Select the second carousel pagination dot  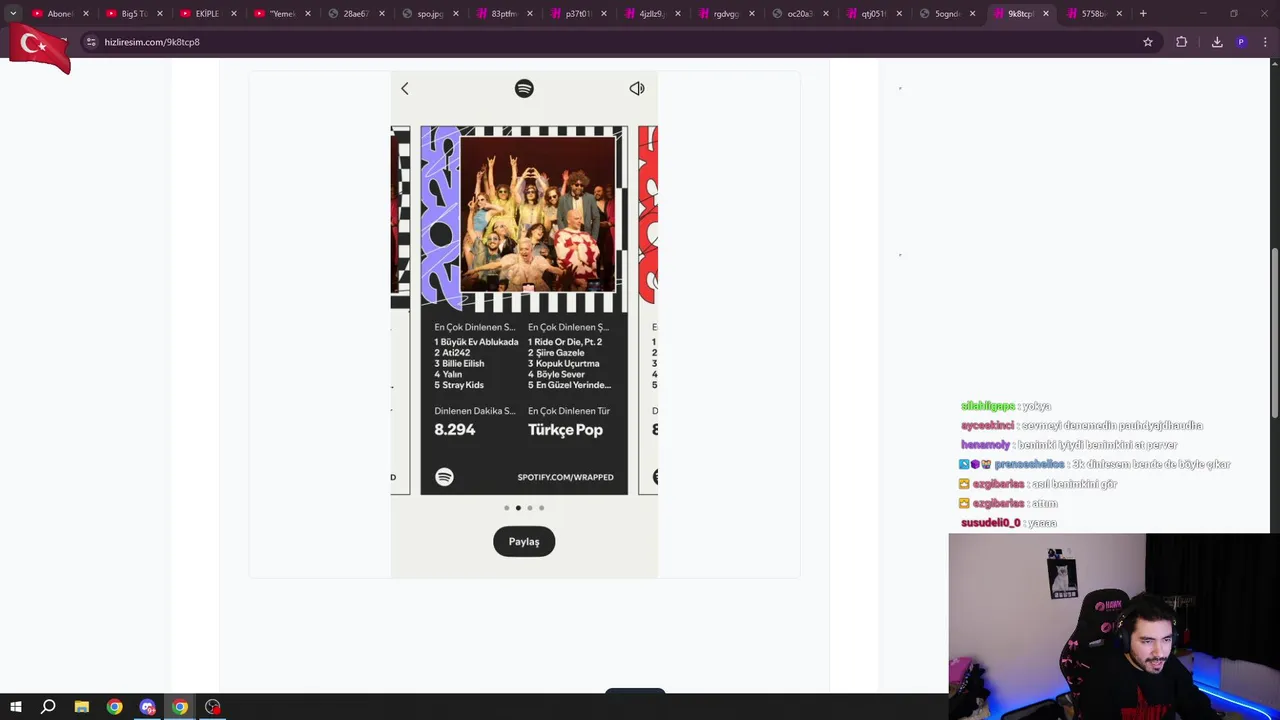click(518, 508)
